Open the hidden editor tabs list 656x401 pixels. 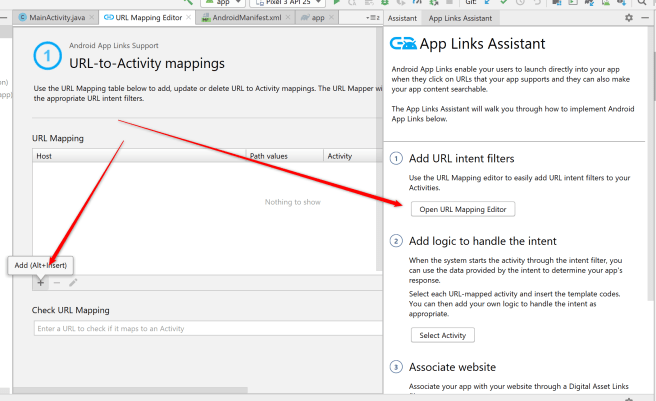point(371,18)
